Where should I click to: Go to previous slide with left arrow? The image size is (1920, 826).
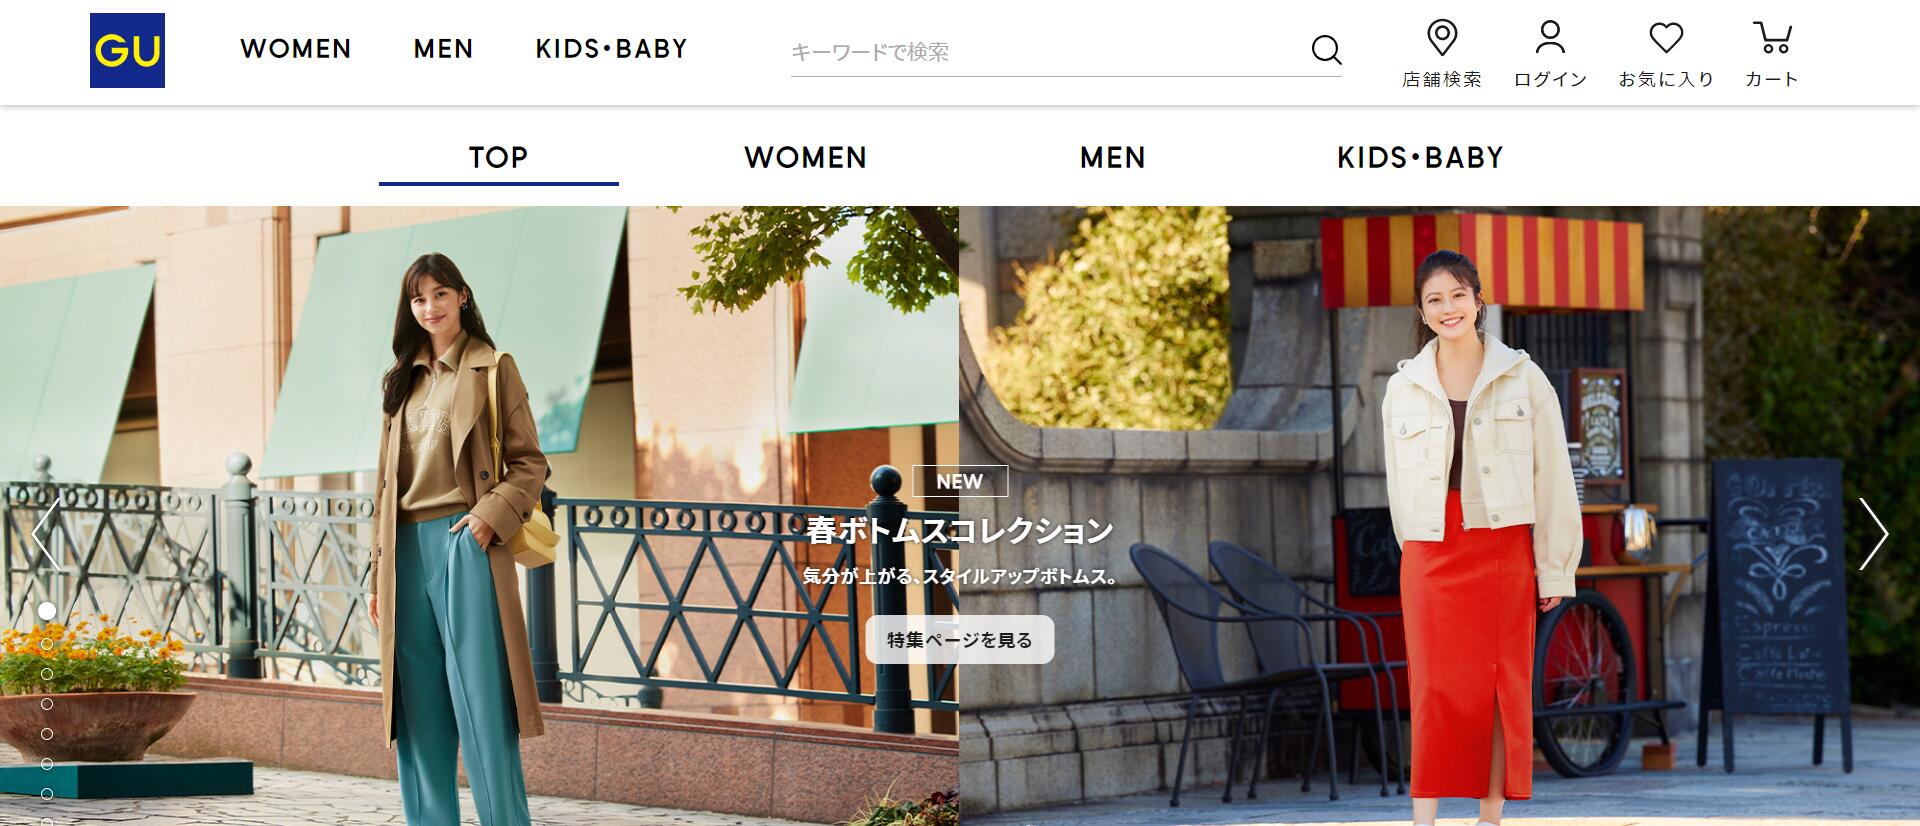point(46,534)
